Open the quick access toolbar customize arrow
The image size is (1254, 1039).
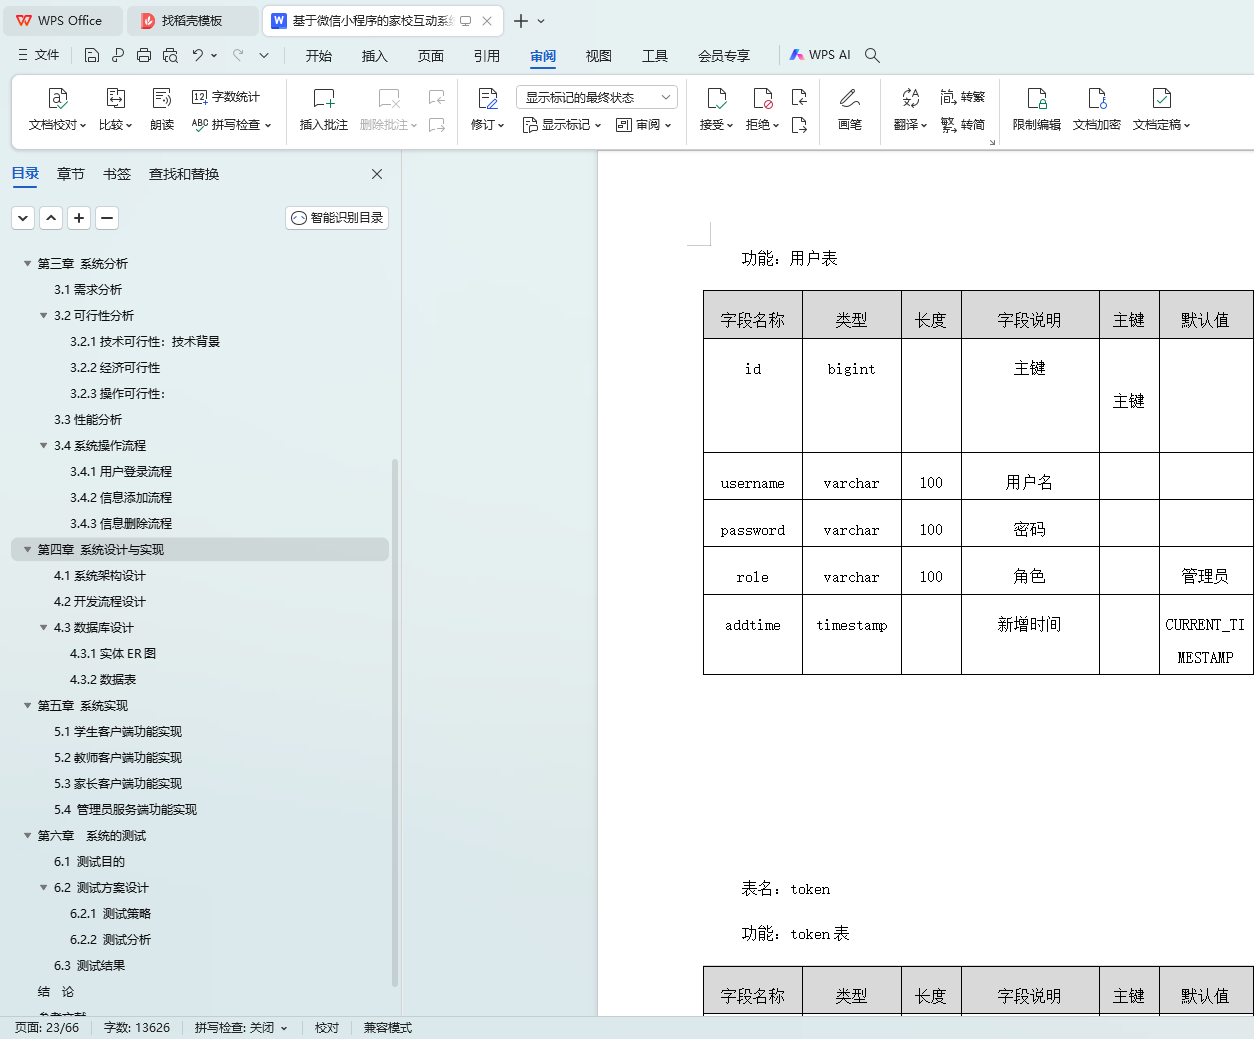(x=264, y=55)
